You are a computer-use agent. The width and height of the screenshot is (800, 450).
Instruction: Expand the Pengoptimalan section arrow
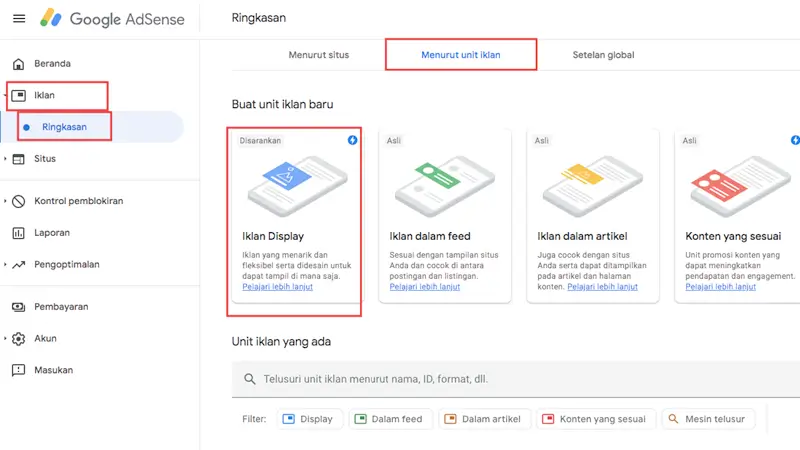(x=5, y=264)
